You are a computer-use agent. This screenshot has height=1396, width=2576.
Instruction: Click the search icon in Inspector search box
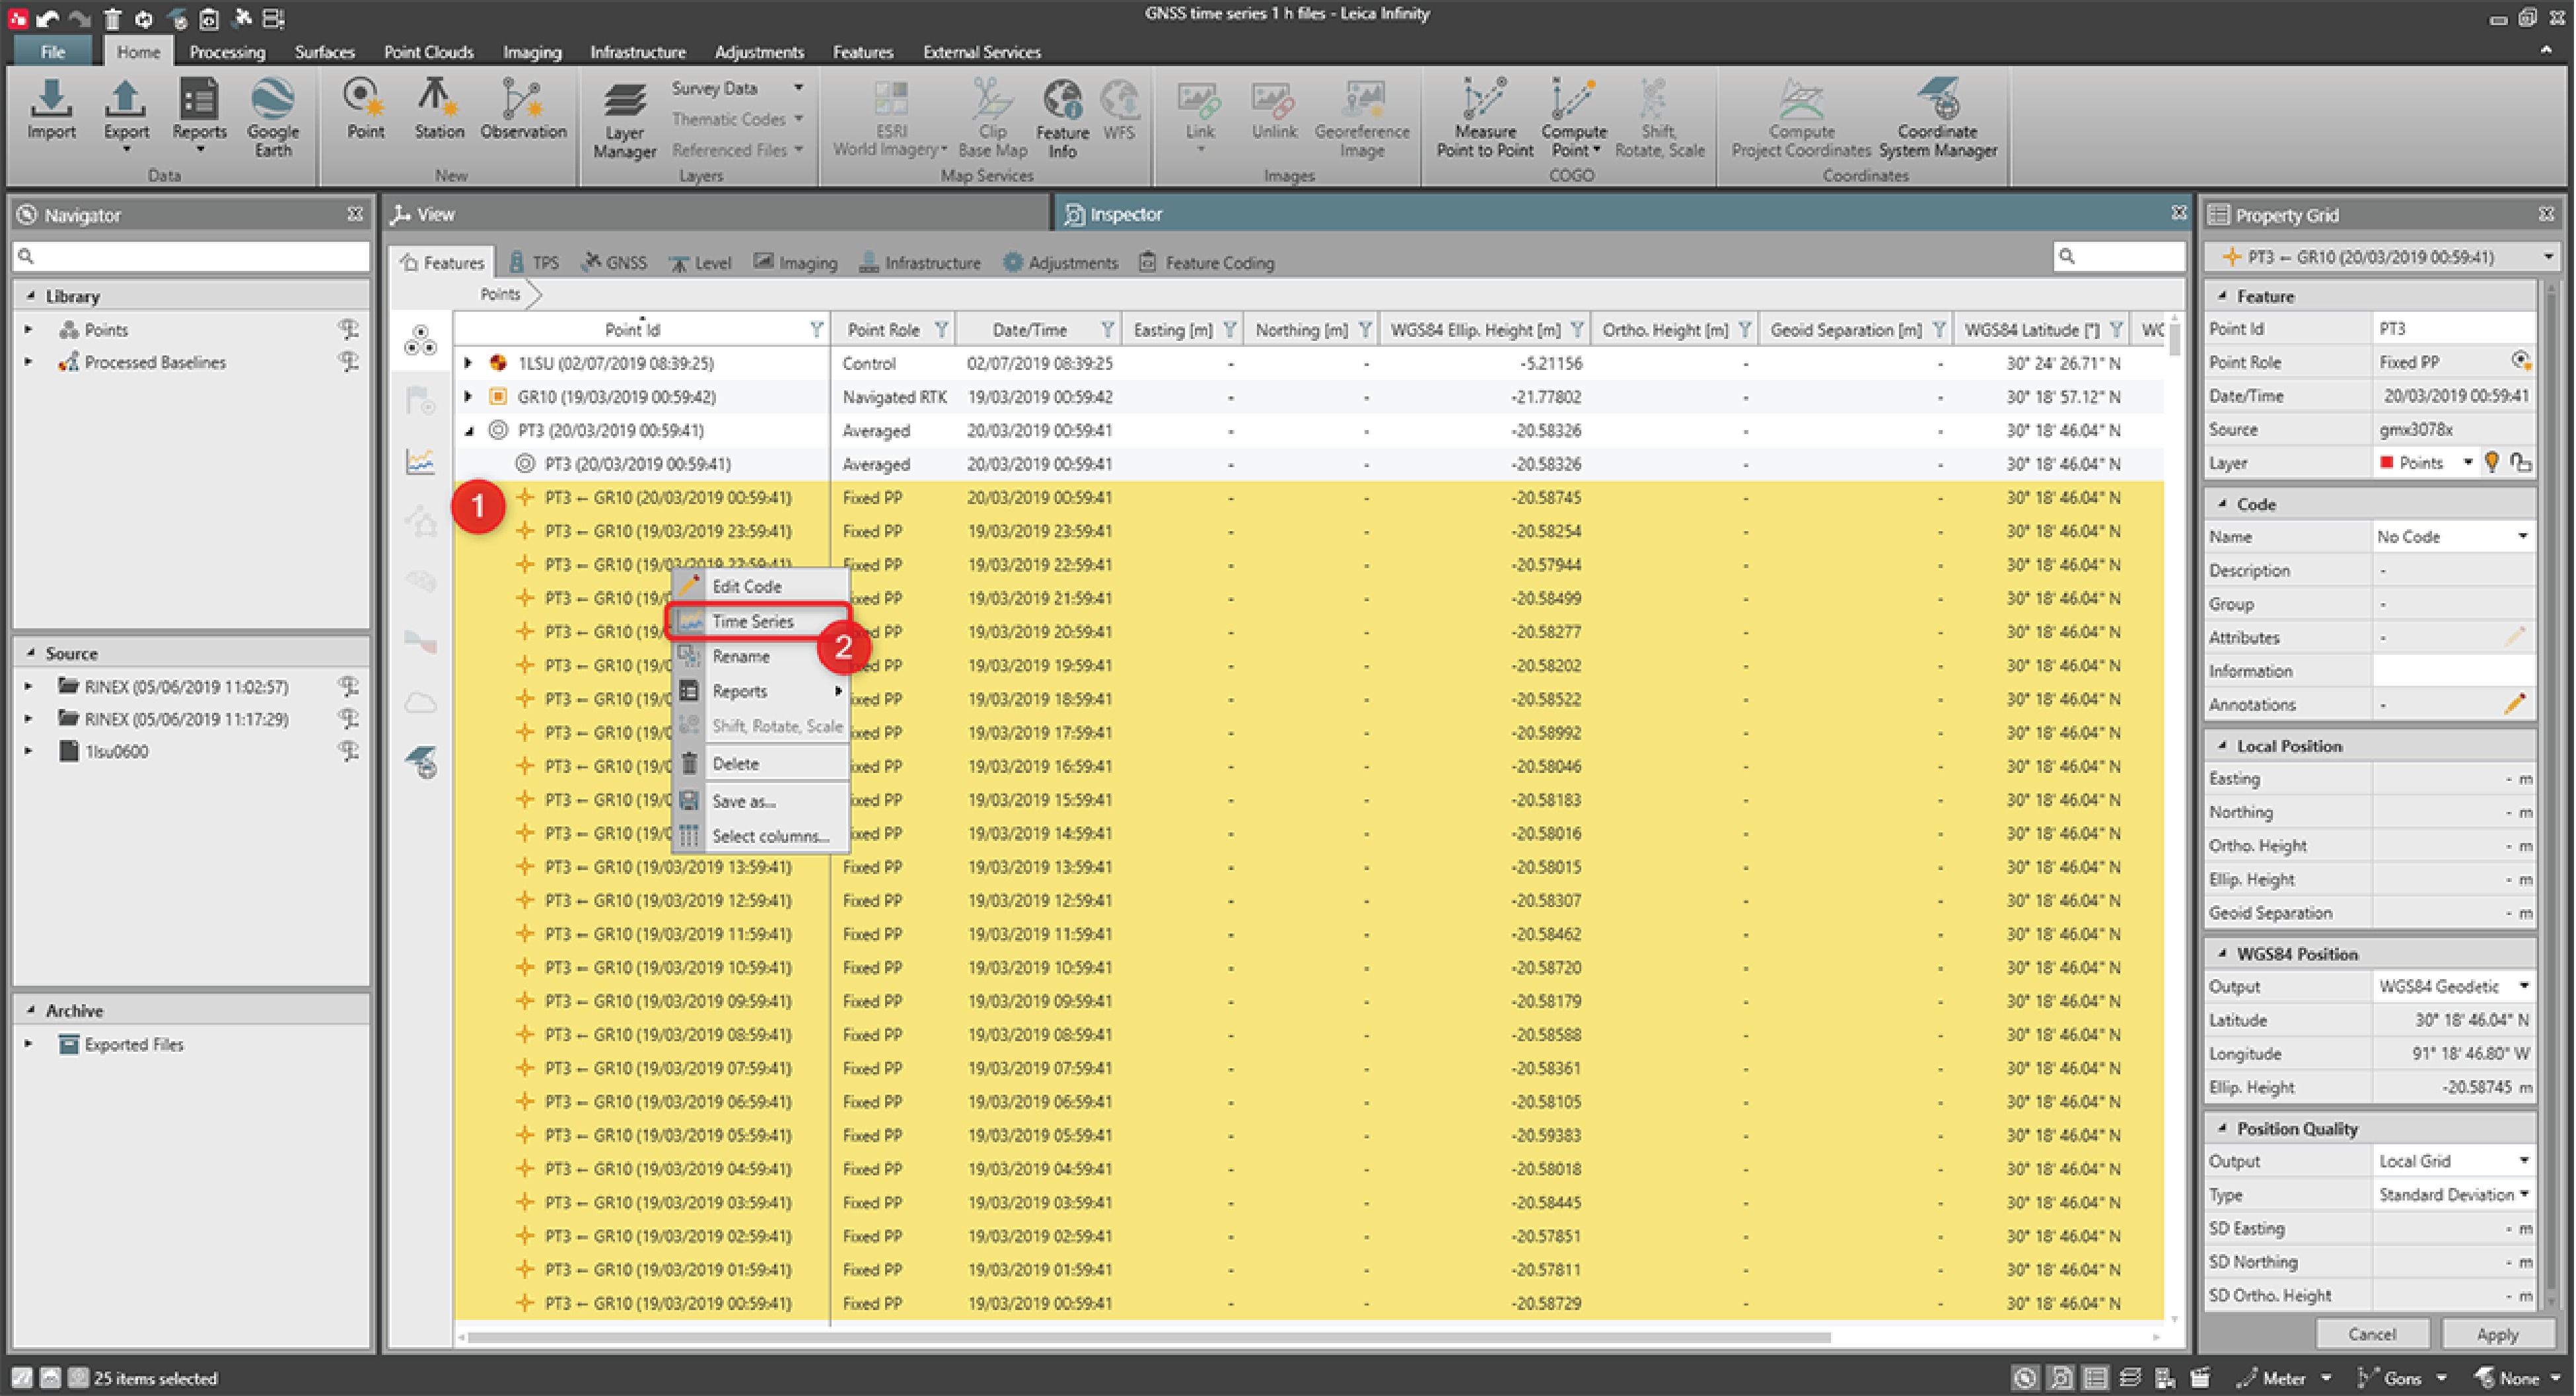(2067, 256)
